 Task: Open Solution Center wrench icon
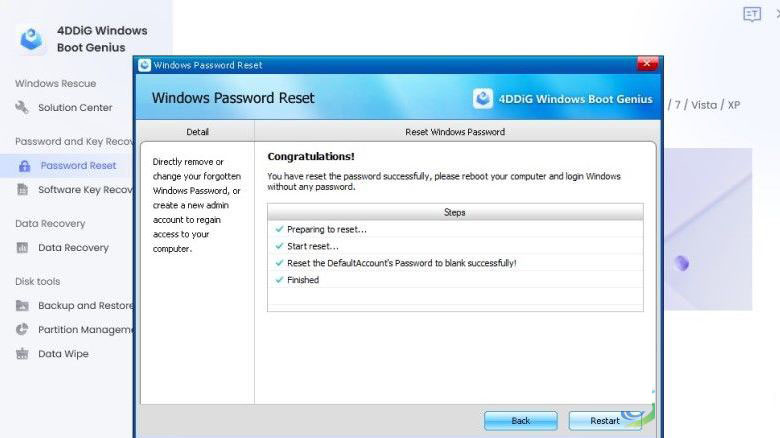pyautogui.click(x=22, y=107)
